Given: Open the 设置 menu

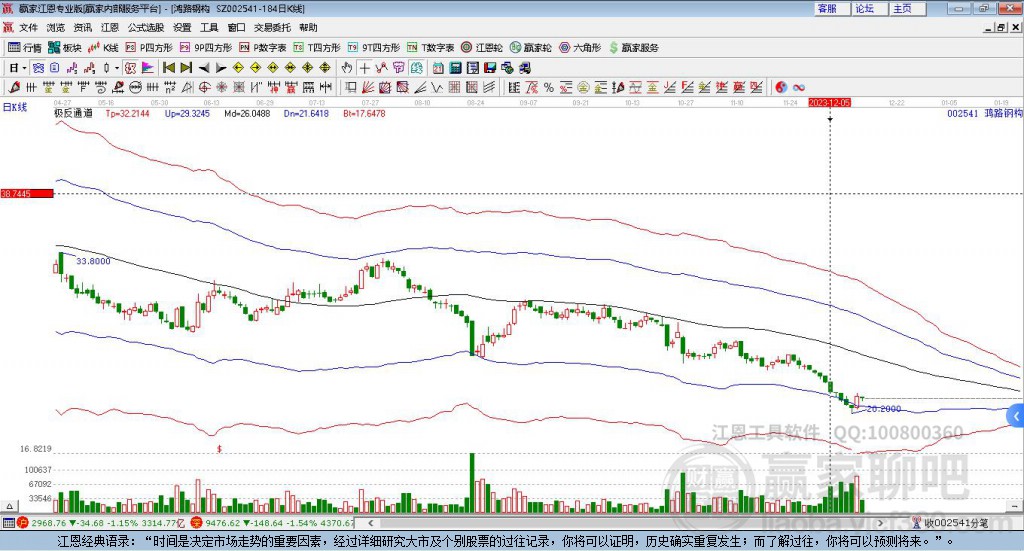Looking at the screenshot, I should click(182, 27).
